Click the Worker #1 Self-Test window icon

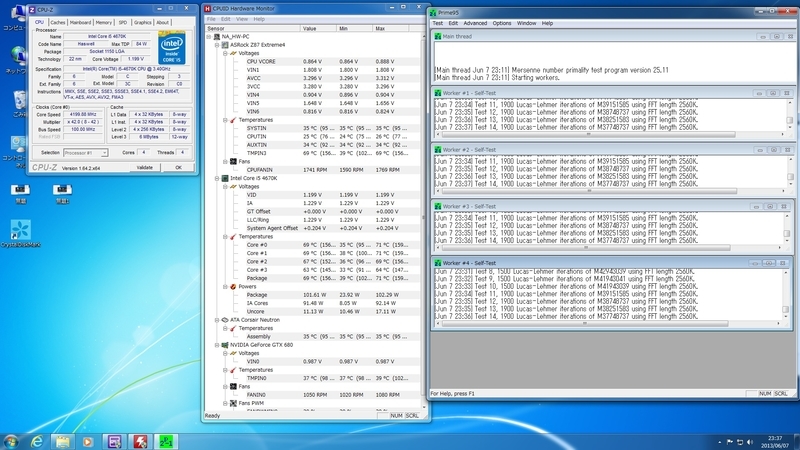(437, 93)
